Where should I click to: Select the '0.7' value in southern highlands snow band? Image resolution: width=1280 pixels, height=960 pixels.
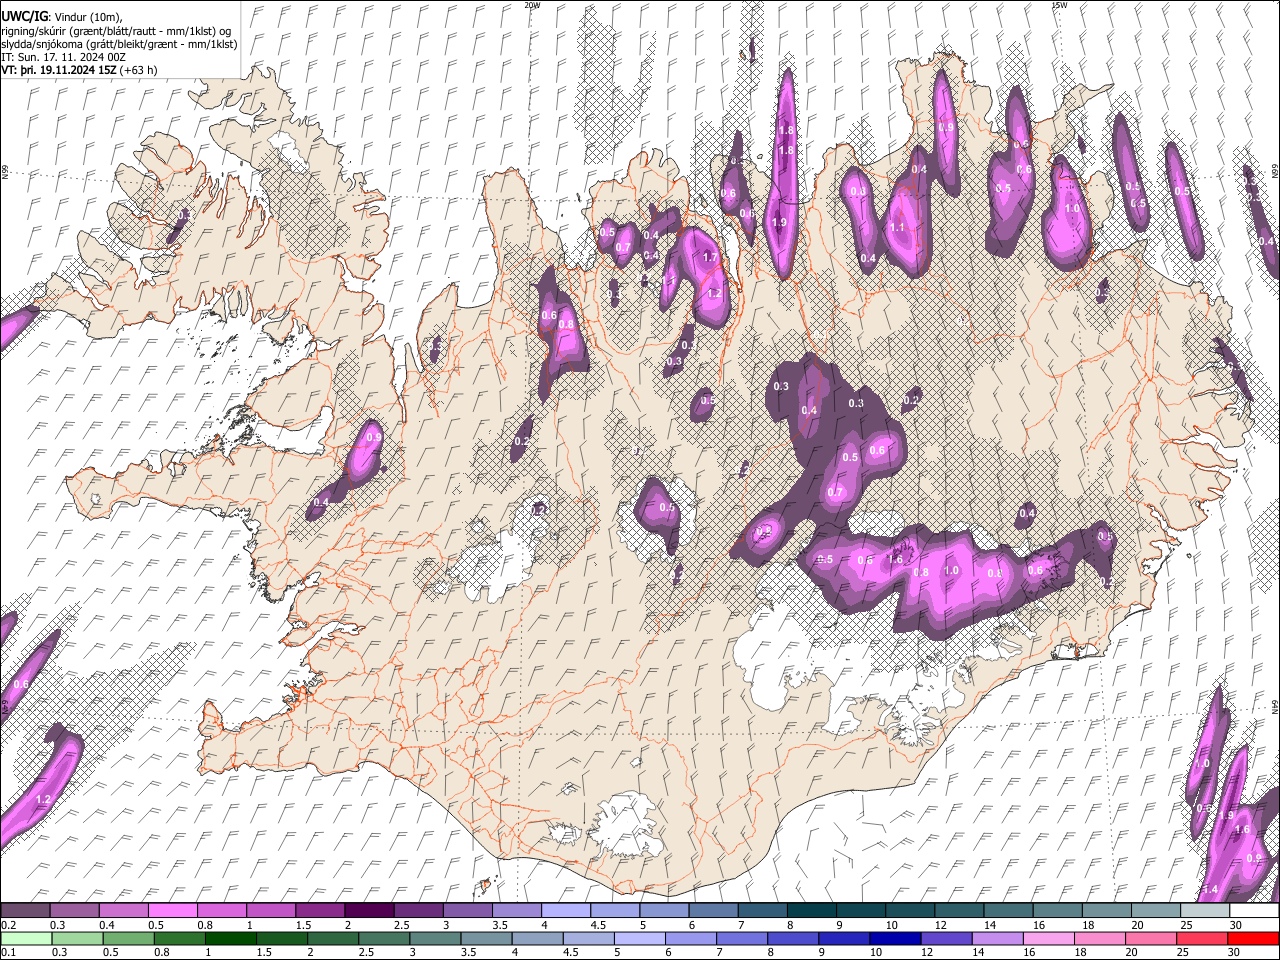834,492
